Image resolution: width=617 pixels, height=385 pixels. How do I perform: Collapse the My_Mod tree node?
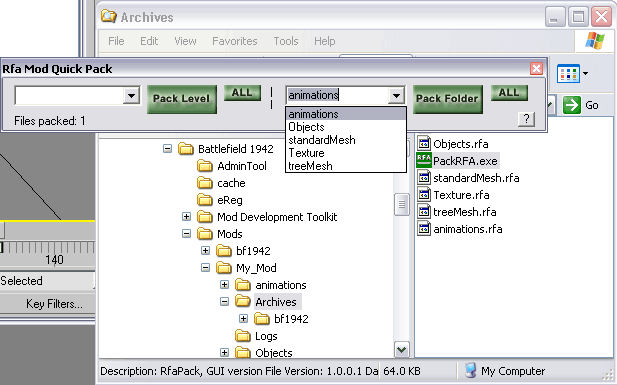pos(205,268)
